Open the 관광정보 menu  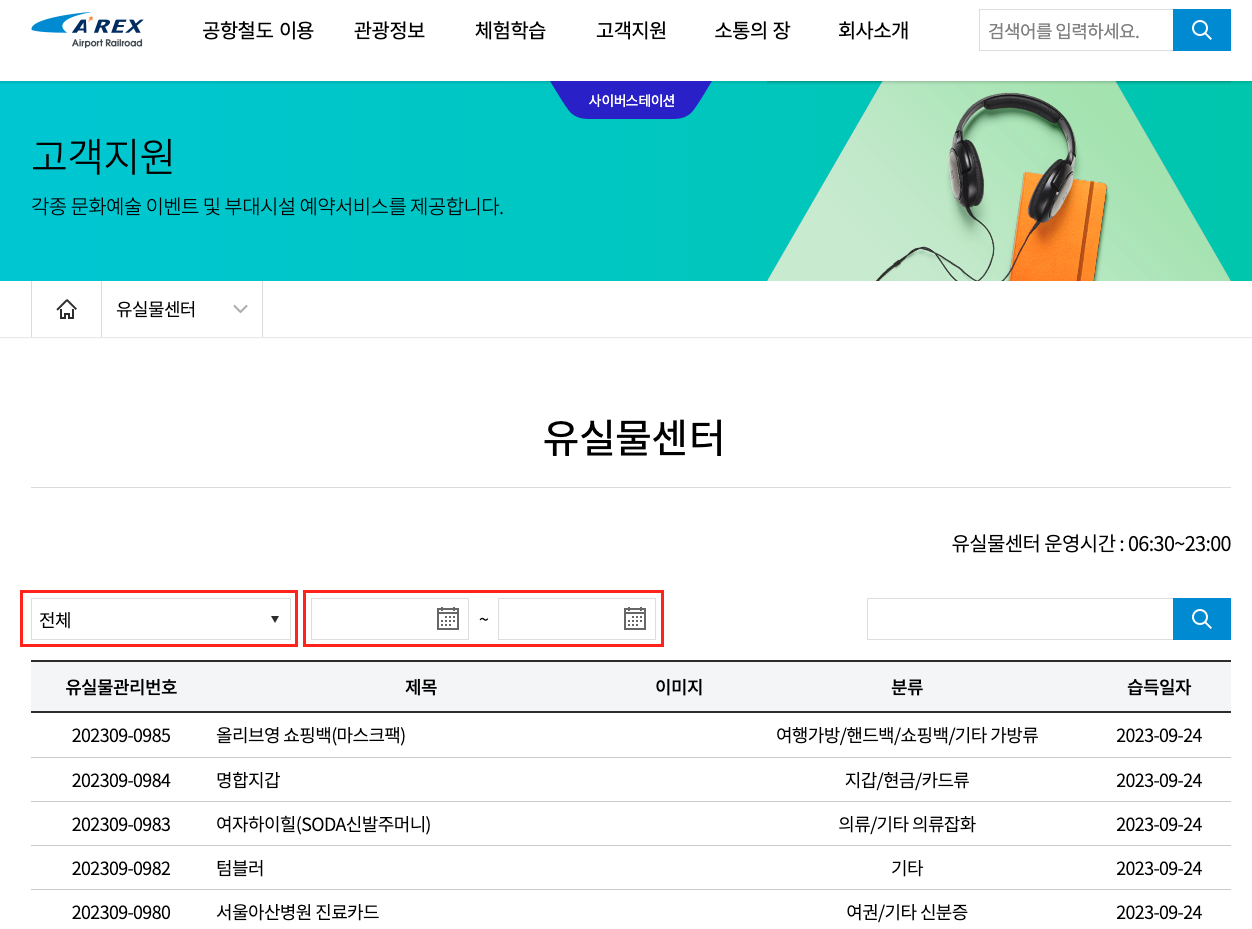coord(389,30)
